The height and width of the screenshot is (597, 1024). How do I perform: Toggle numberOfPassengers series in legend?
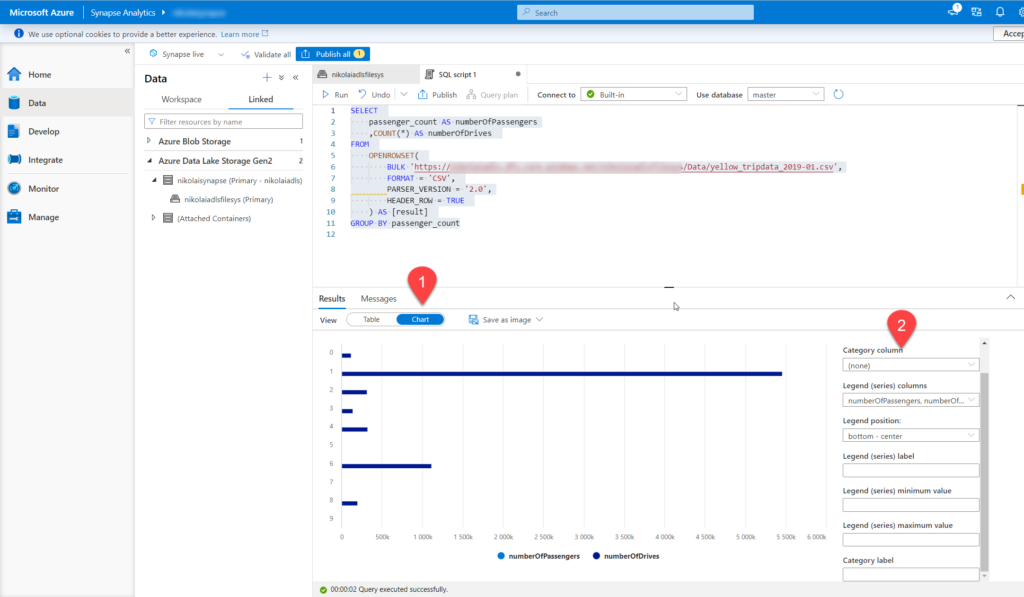click(538, 557)
